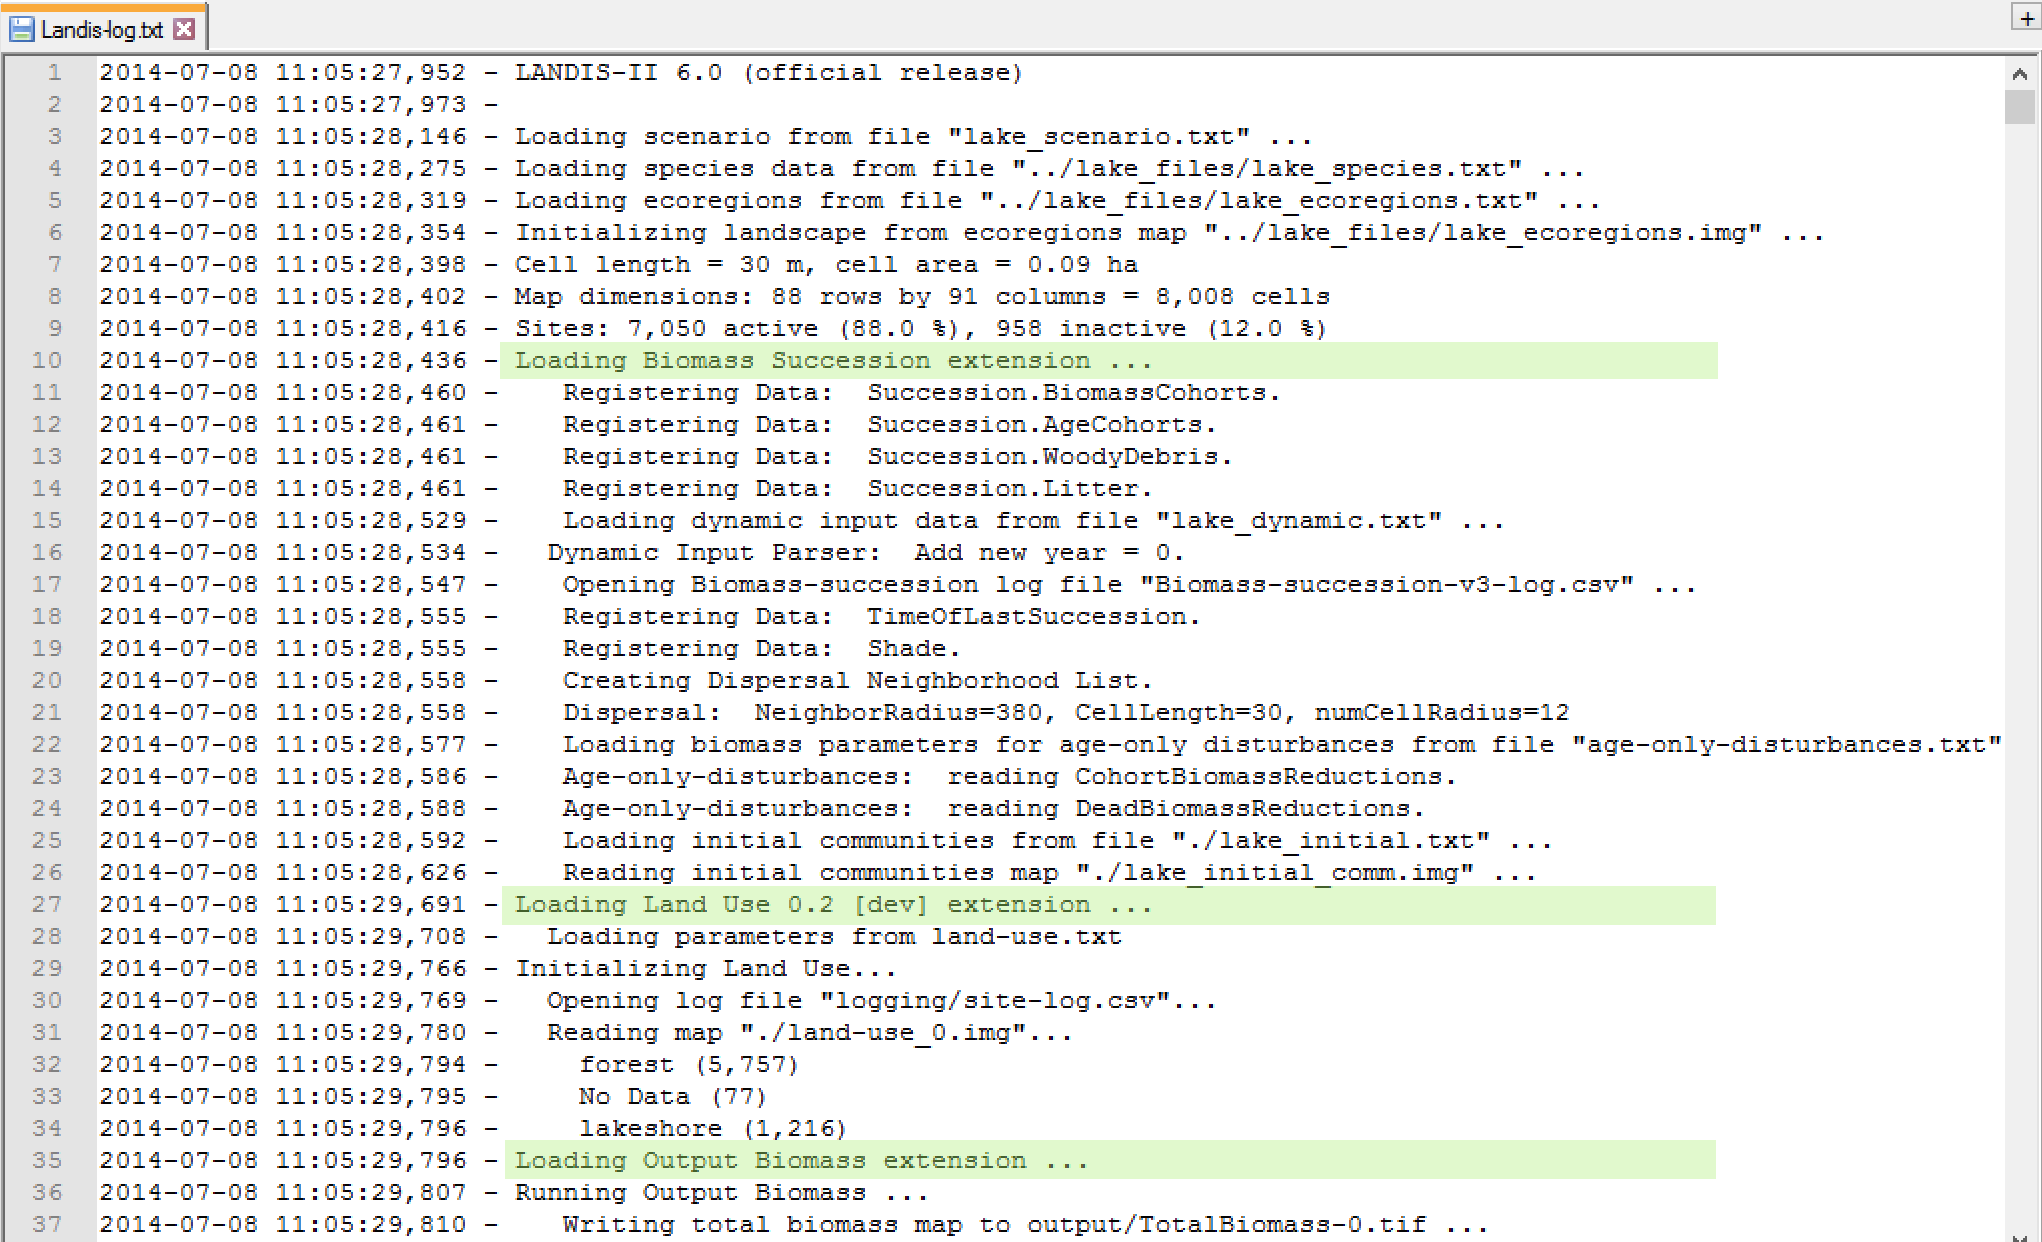Click "Creating Dispersal Neighborhood List." line
This screenshot has width=2042, height=1242.
tap(858, 680)
